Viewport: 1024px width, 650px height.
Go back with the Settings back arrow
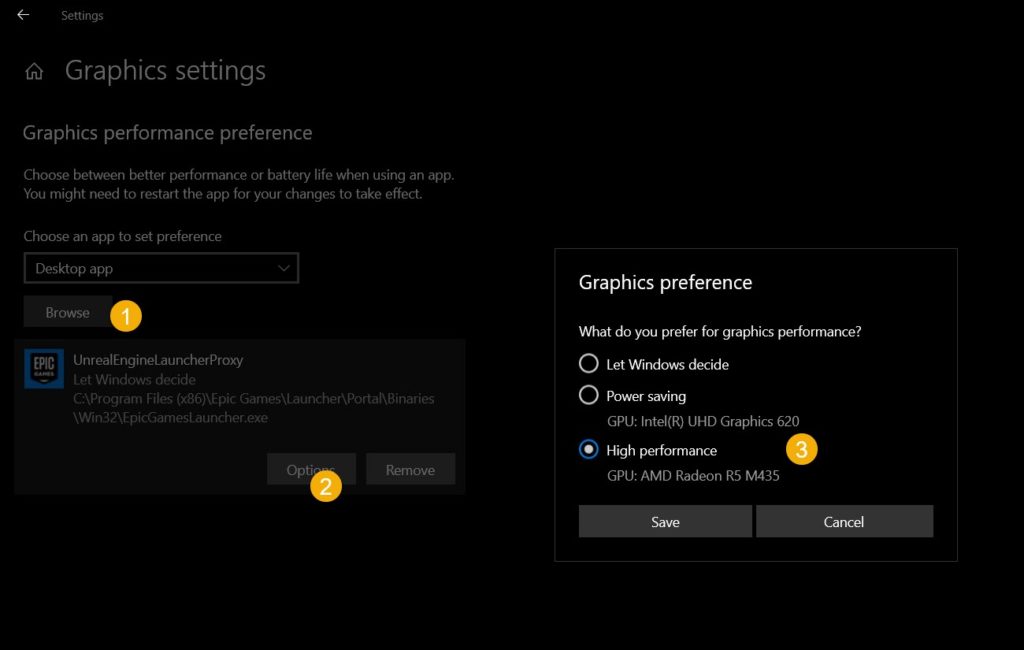pos(24,15)
